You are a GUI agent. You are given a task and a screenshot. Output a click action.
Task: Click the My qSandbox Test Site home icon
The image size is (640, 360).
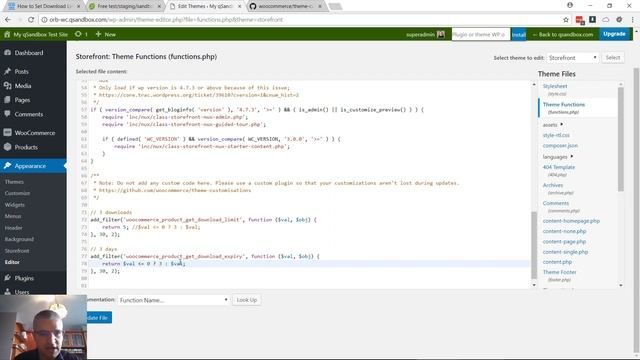(7, 34)
